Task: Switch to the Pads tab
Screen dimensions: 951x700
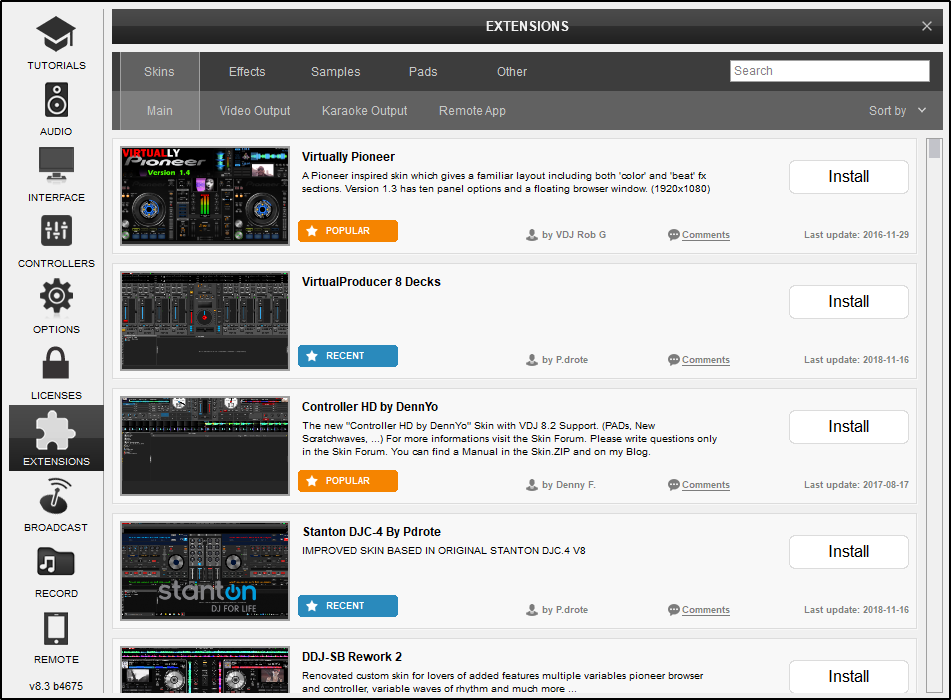Action: point(423,72)
